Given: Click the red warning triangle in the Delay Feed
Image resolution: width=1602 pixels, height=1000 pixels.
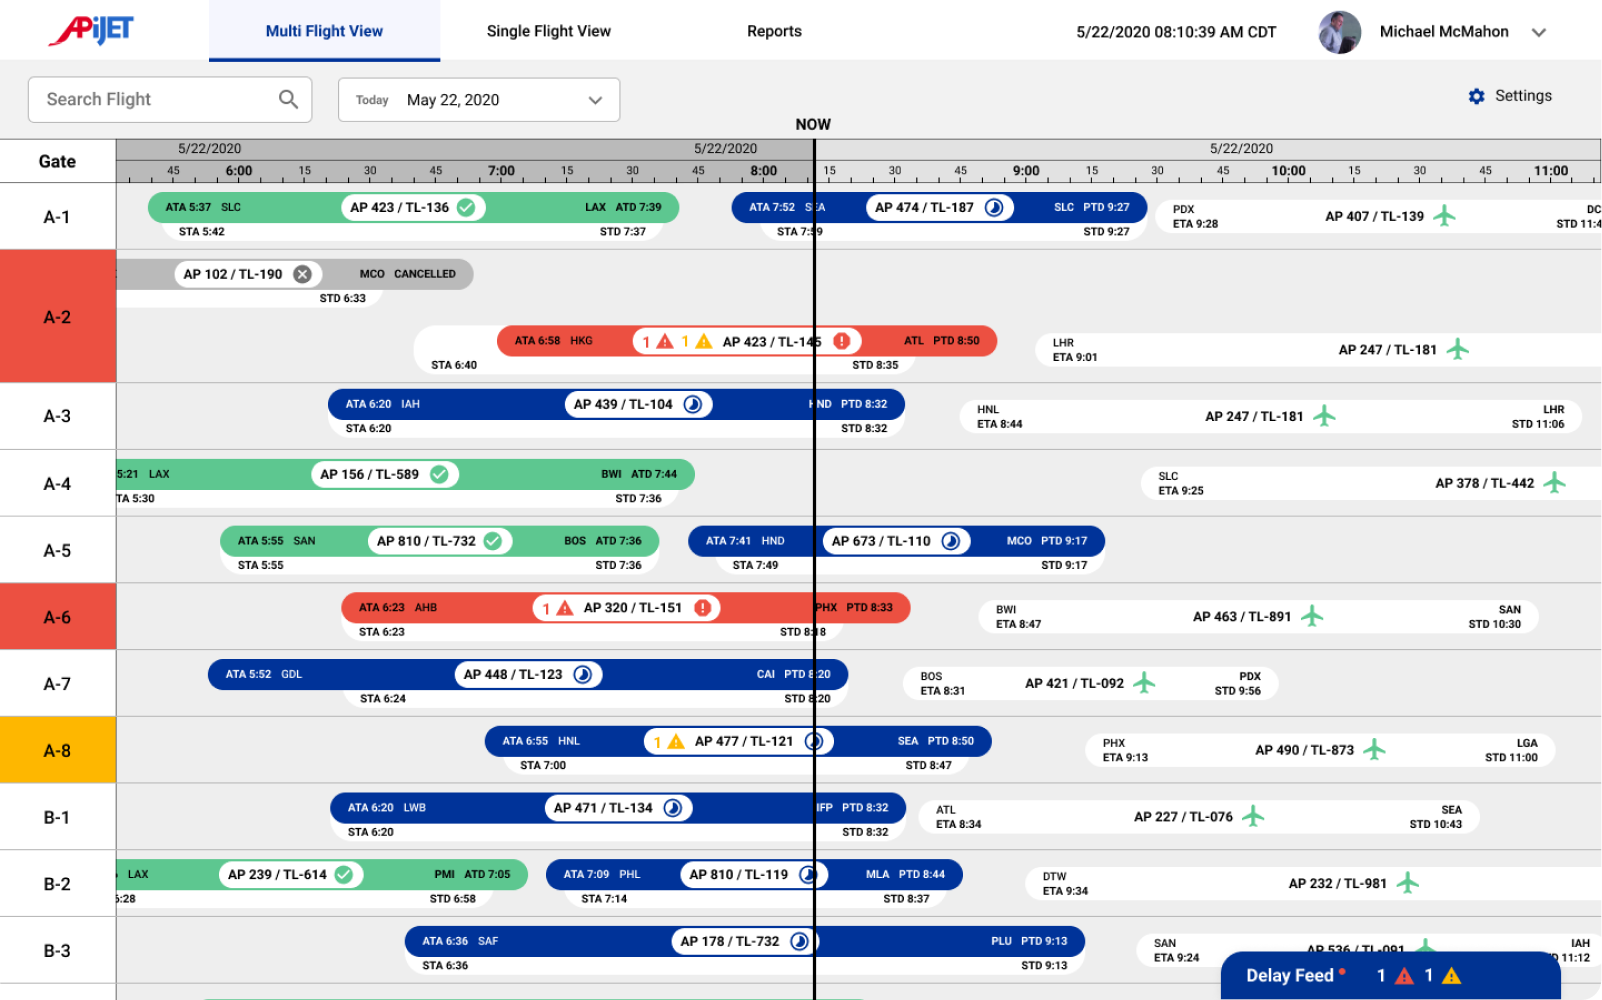Looking at the screenshot, I should tap(1404, 975).
